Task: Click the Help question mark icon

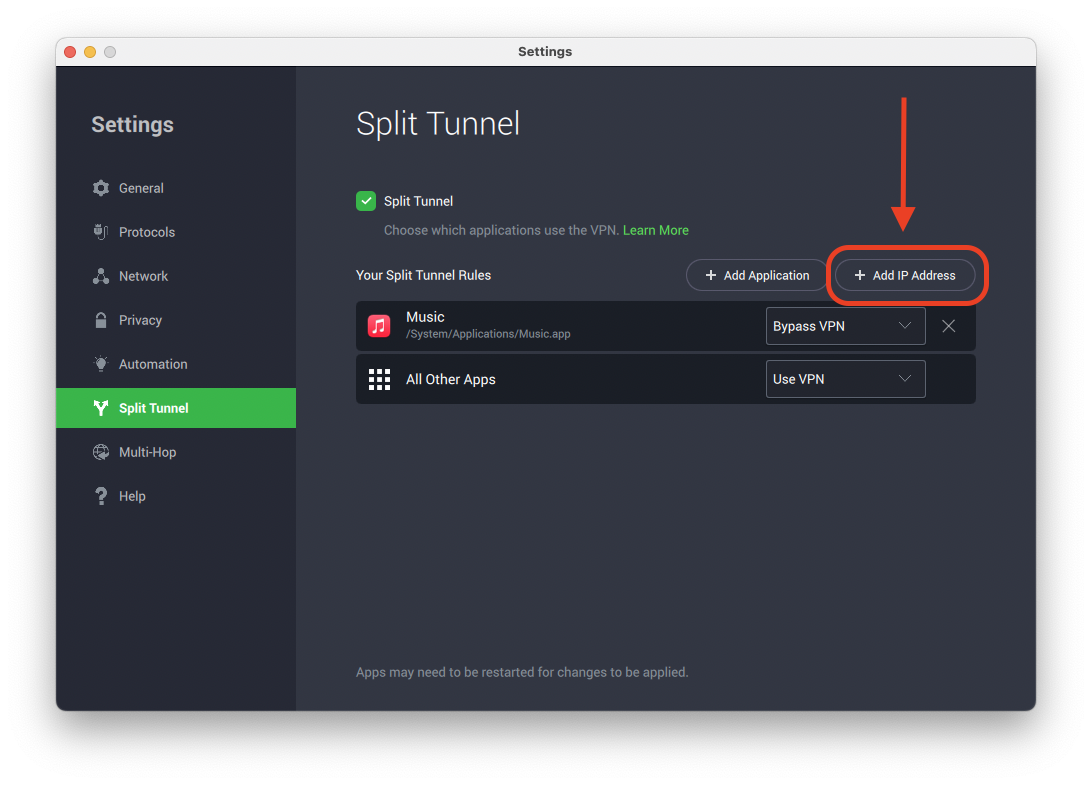Action: [101, 496]
